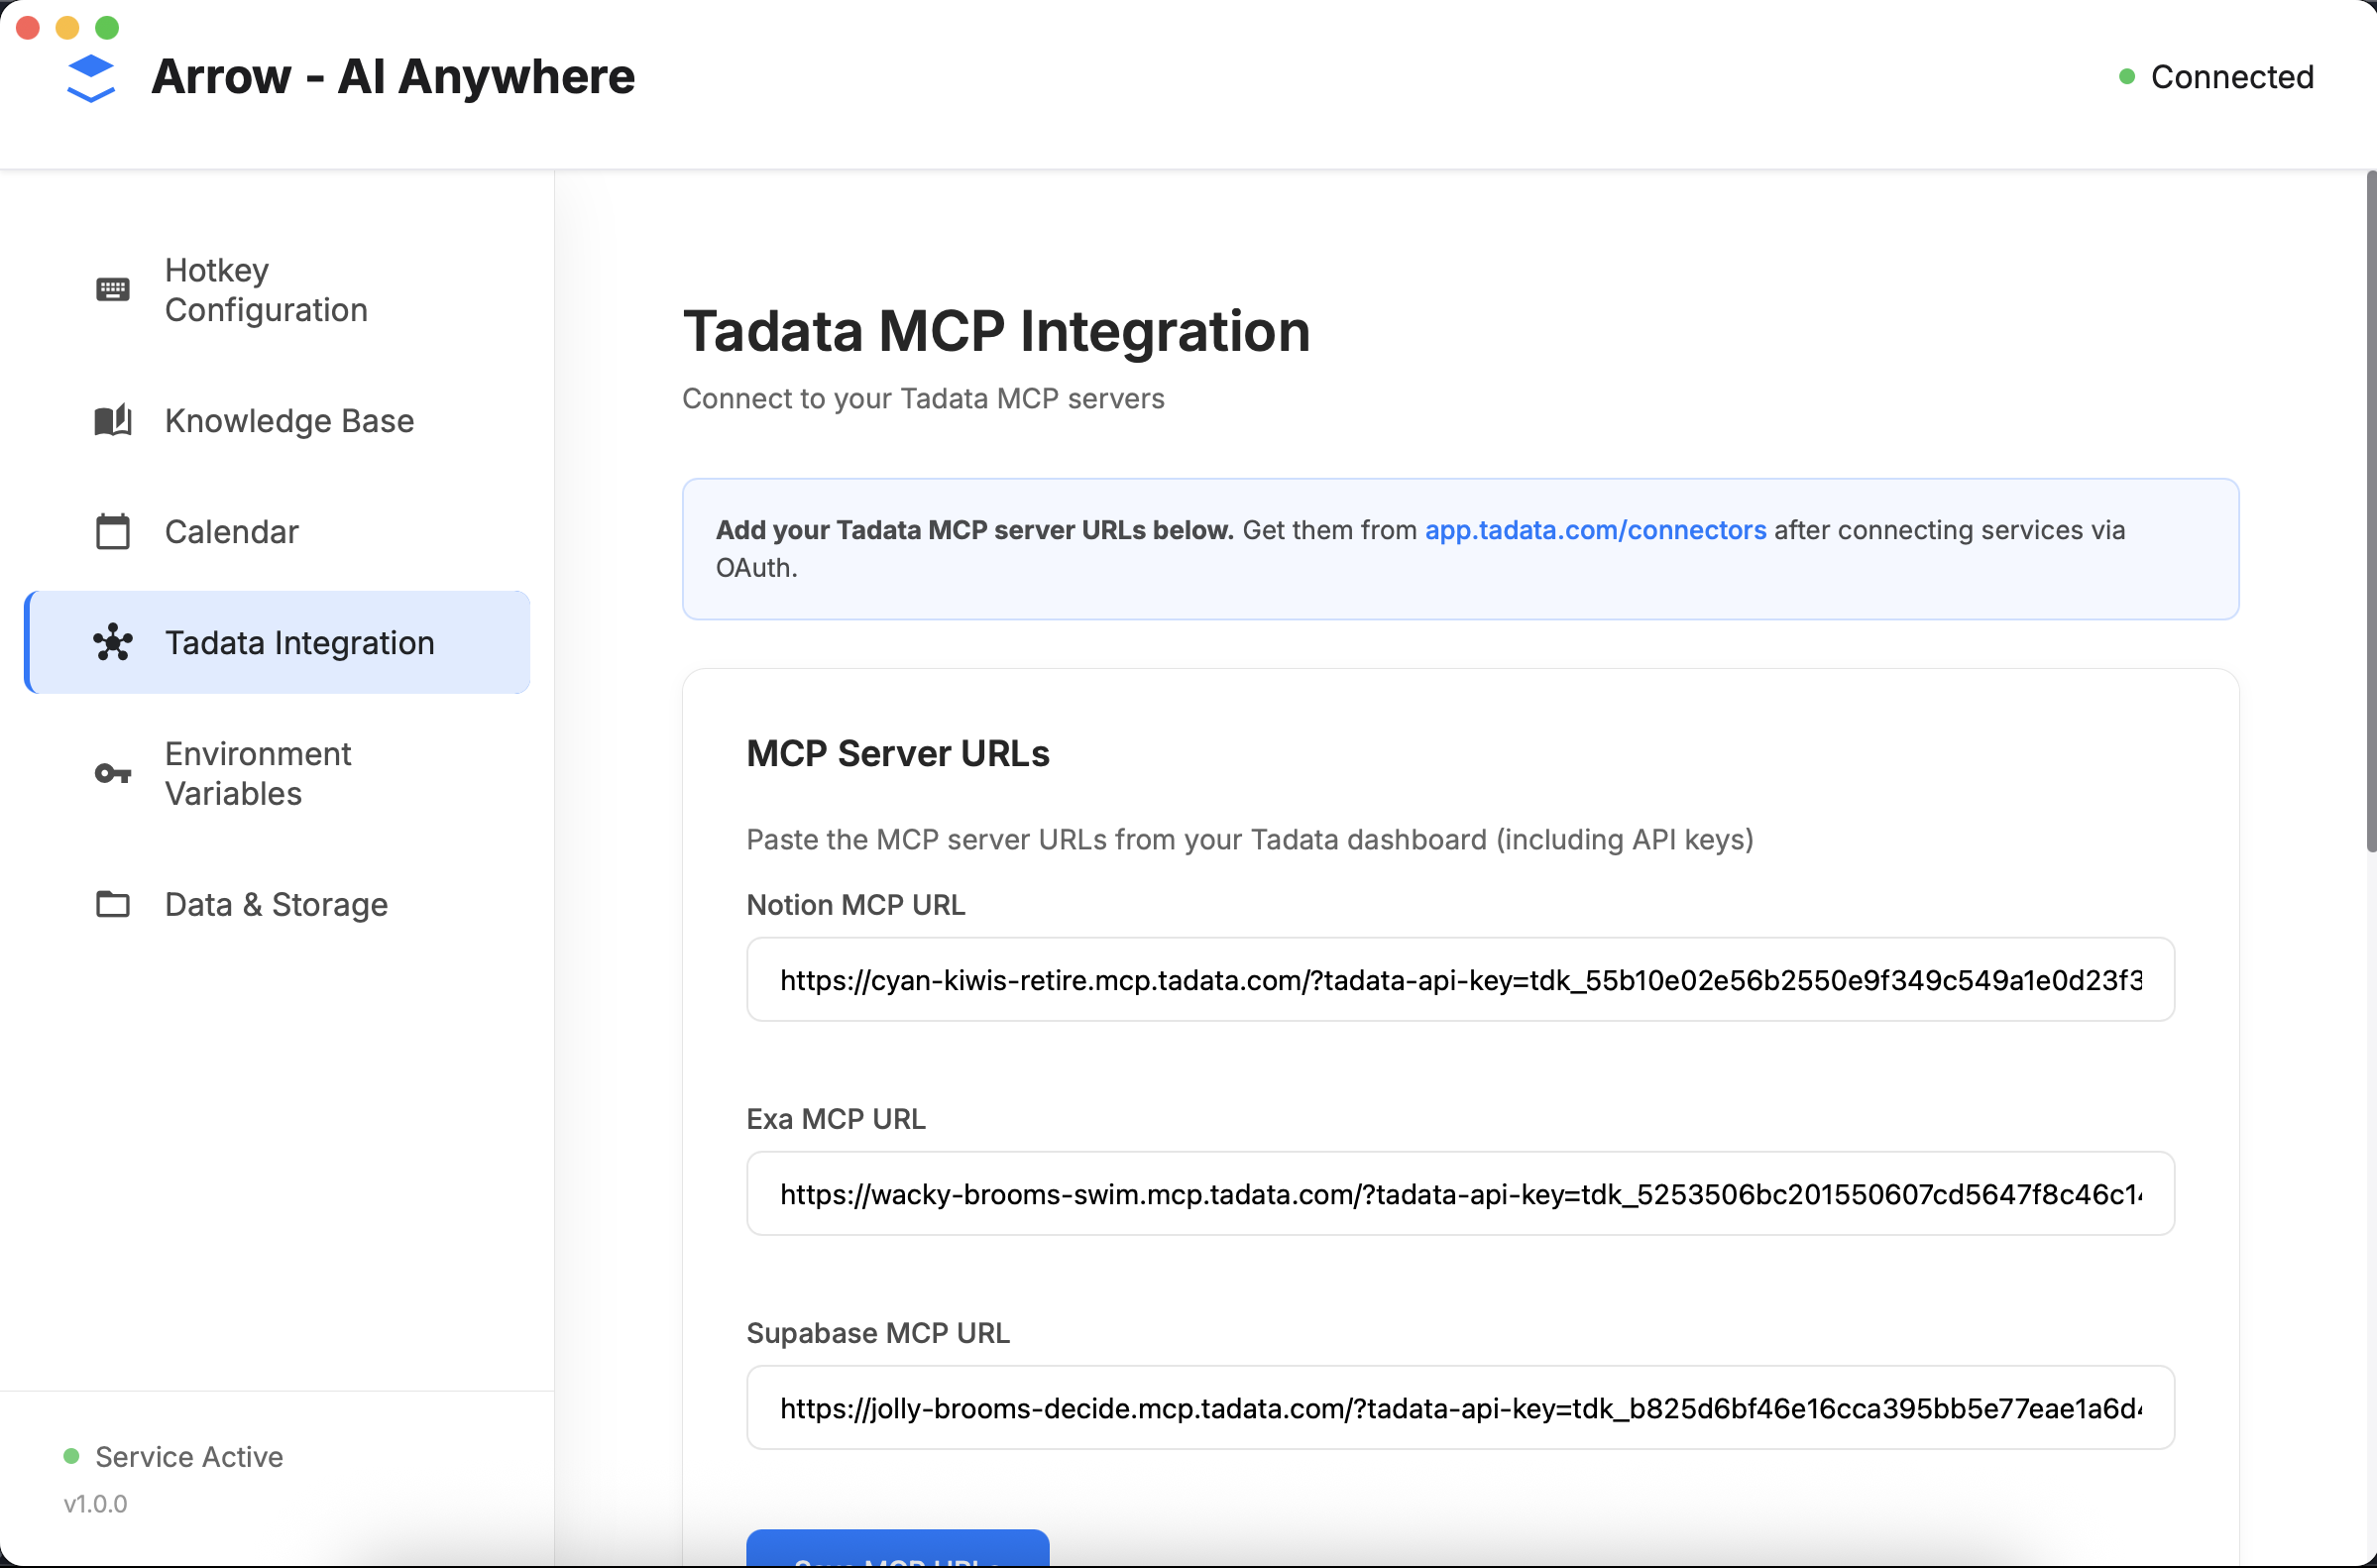
Task: Focus the Notion MCP URL field
Action: [x=1459, y=980]
